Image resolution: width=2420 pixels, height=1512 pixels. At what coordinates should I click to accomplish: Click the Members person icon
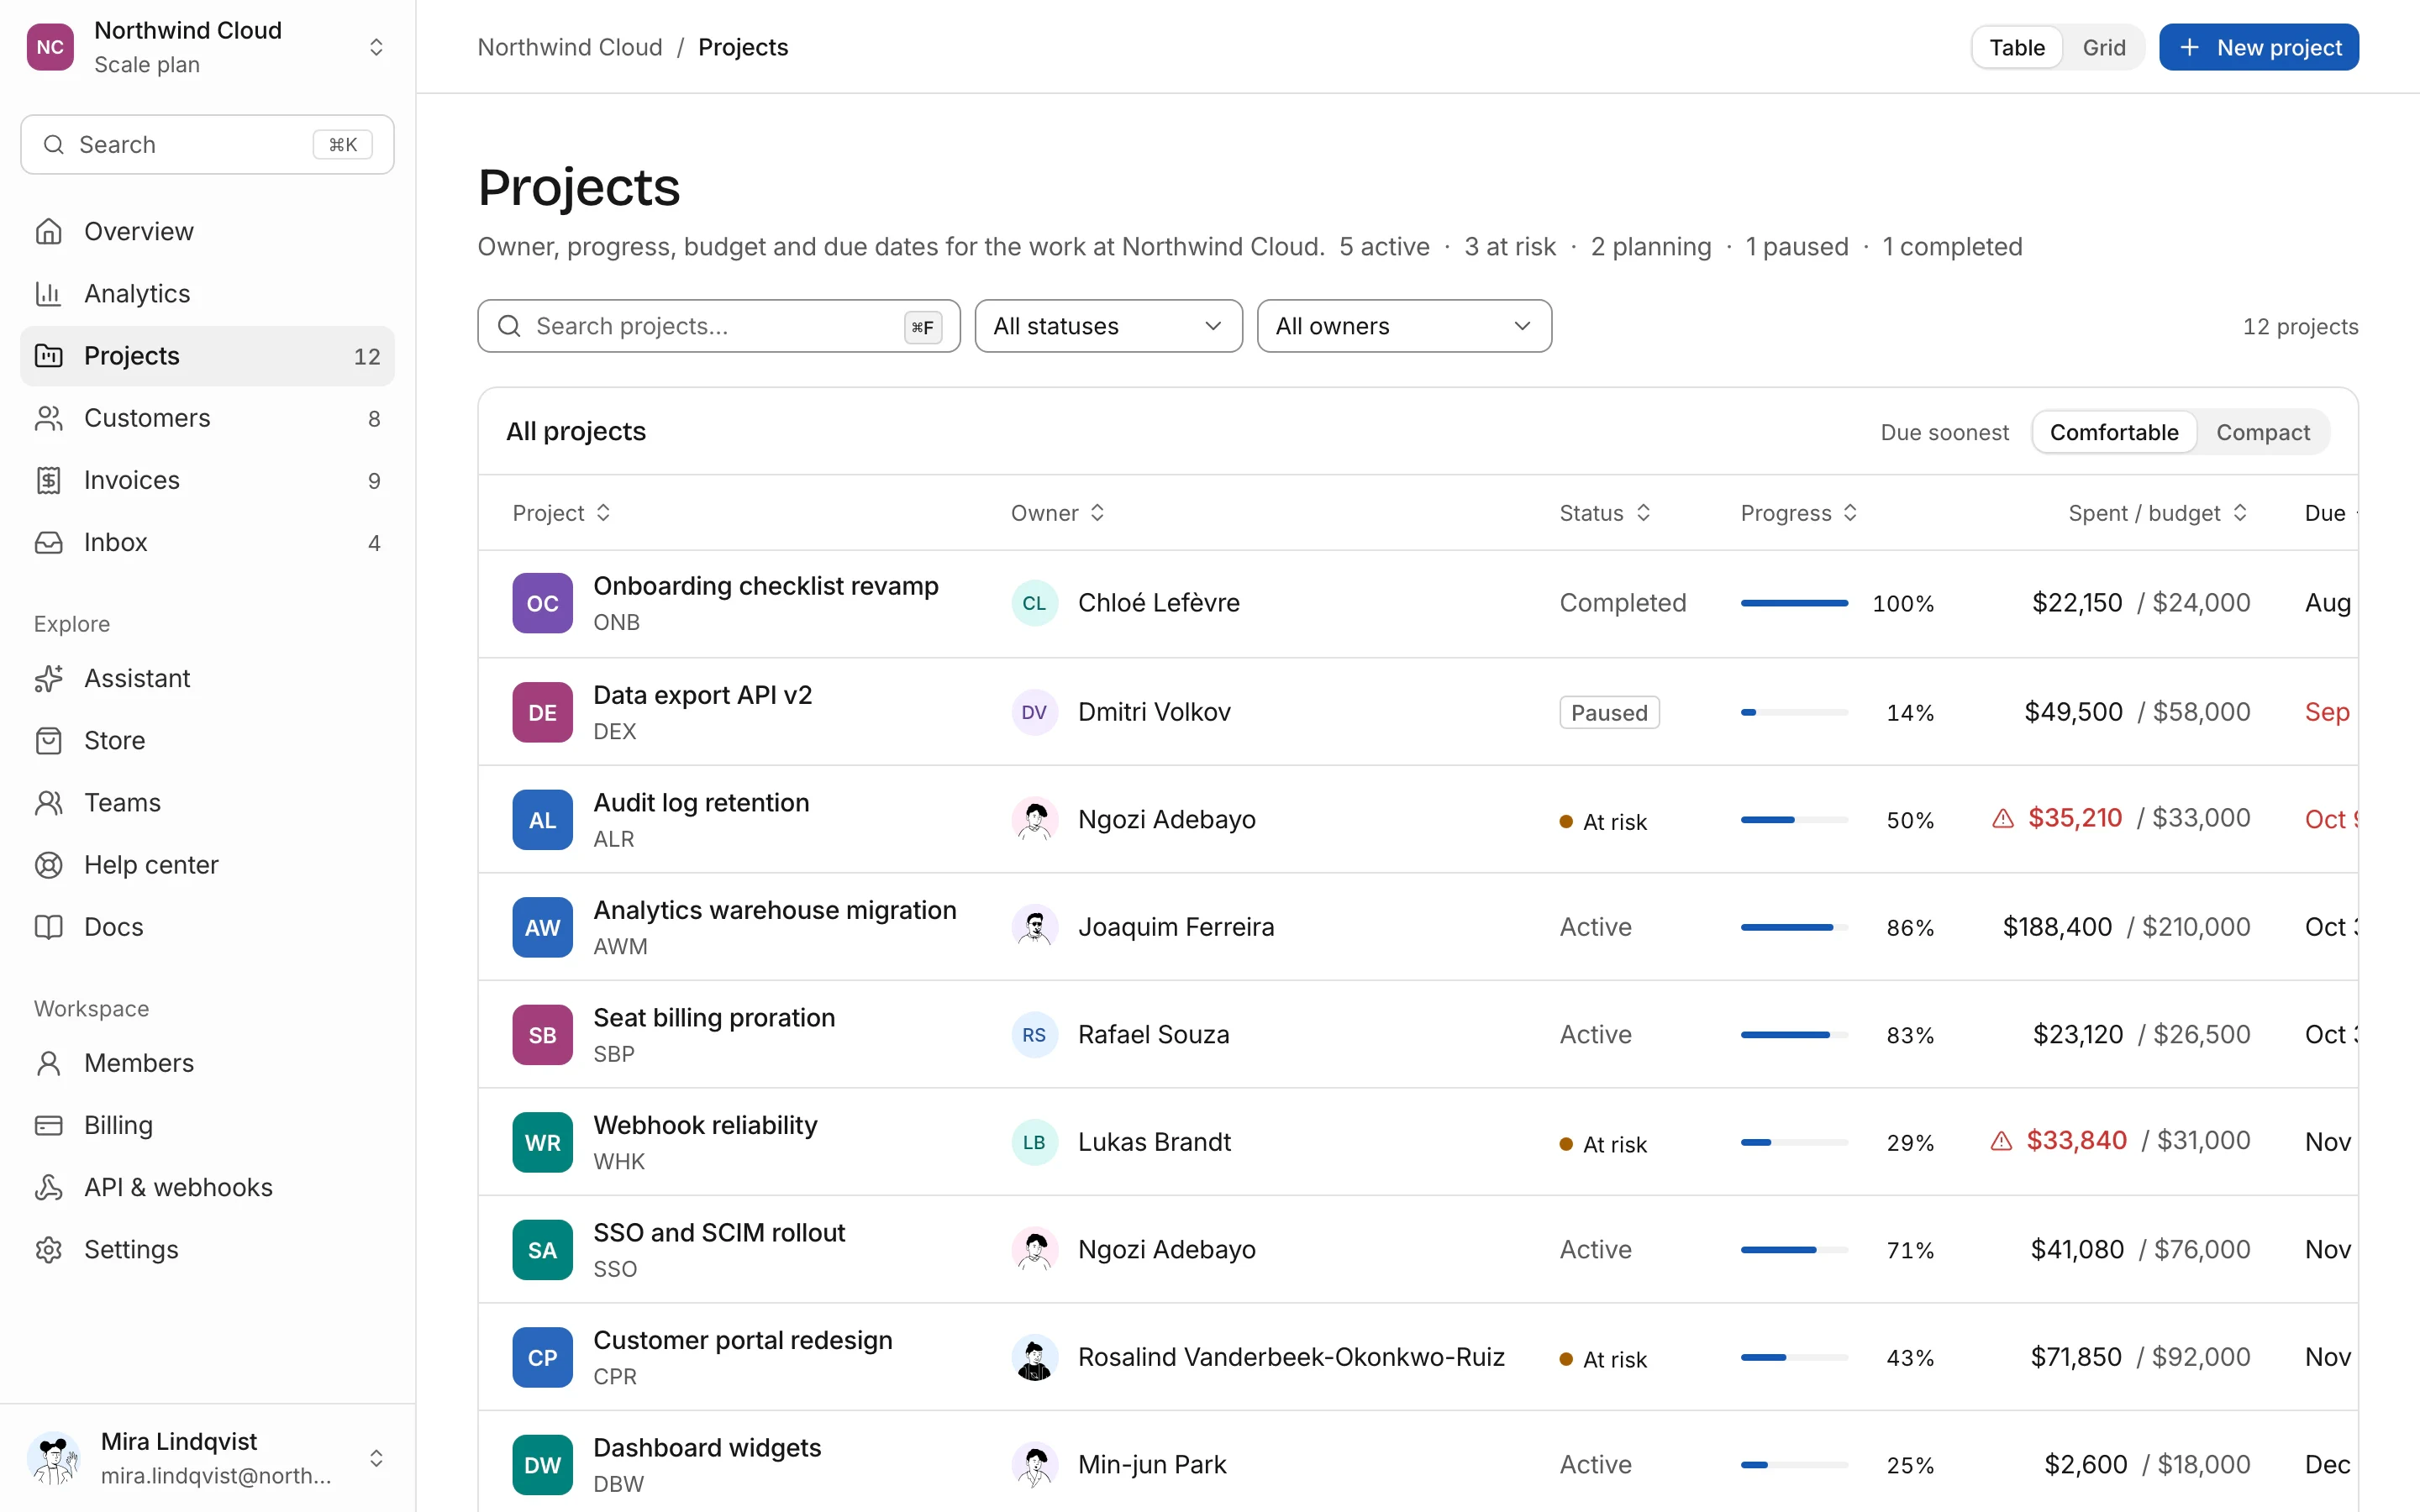(x=48, y=1063)
